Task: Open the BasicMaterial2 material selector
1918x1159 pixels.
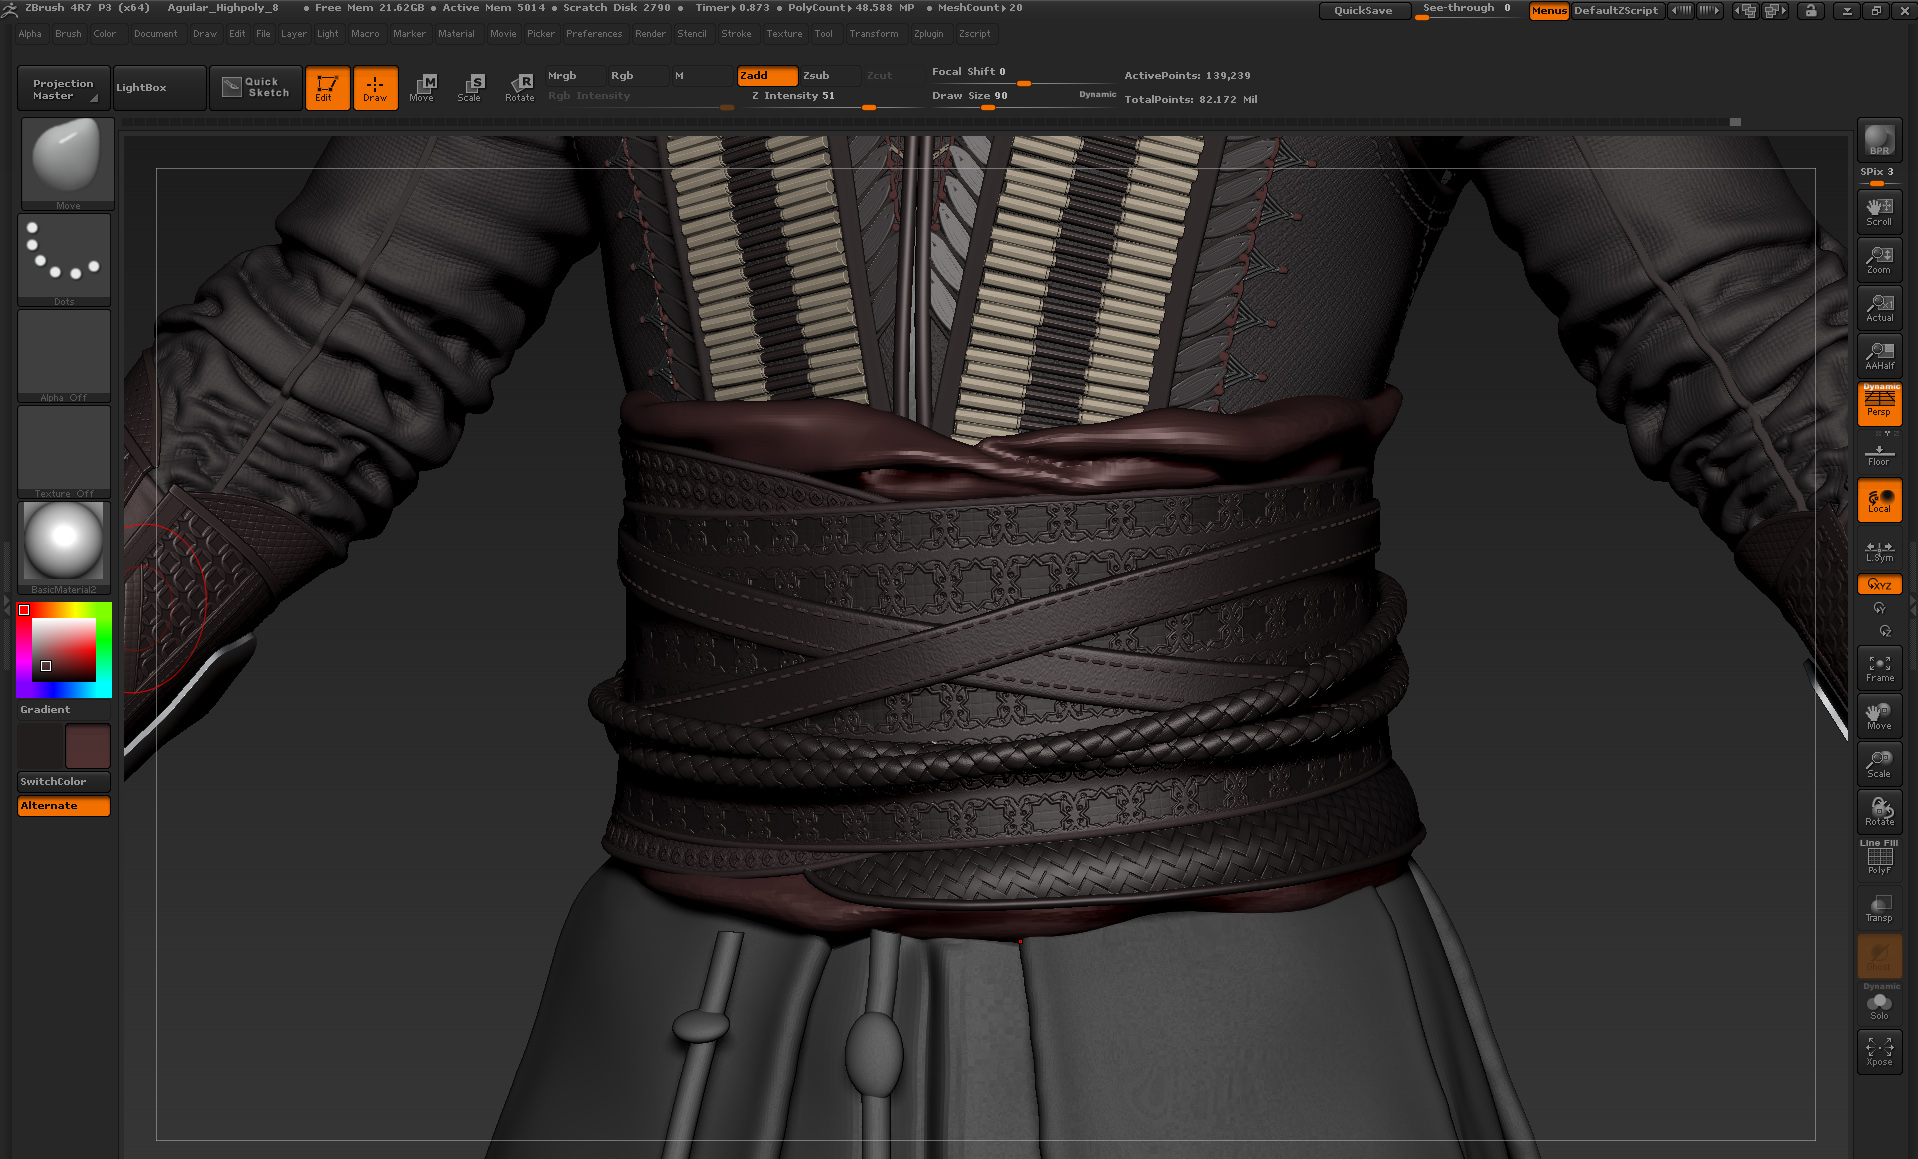Action: pos(64,547)
